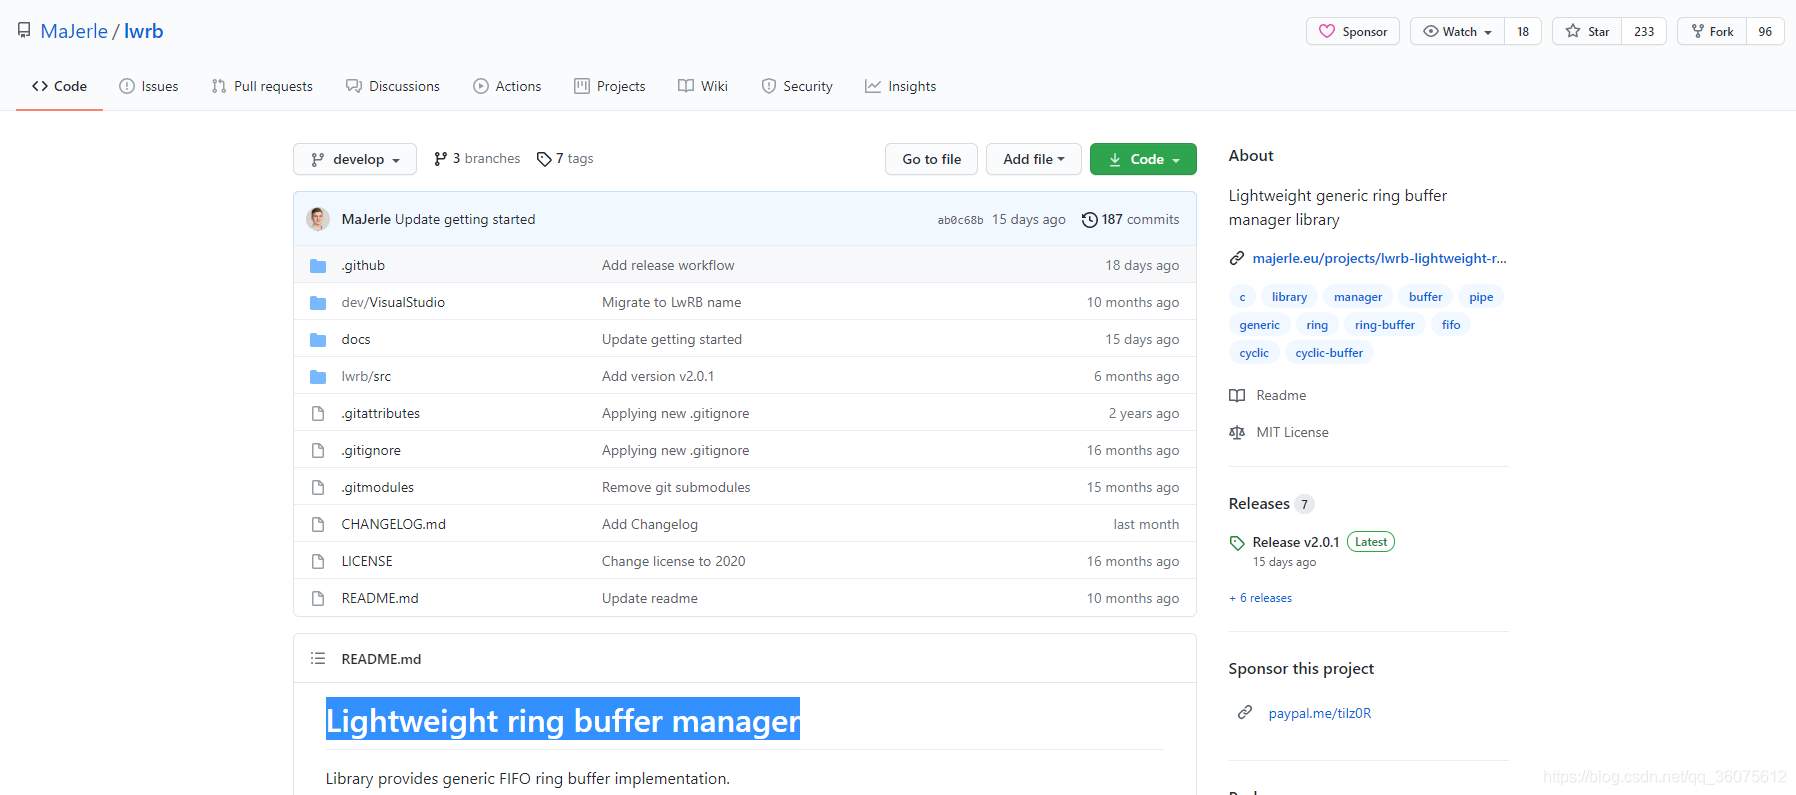Click the pipe topic tag
This screenshot has width=1796, height=795.
(x=1481, y=297)
